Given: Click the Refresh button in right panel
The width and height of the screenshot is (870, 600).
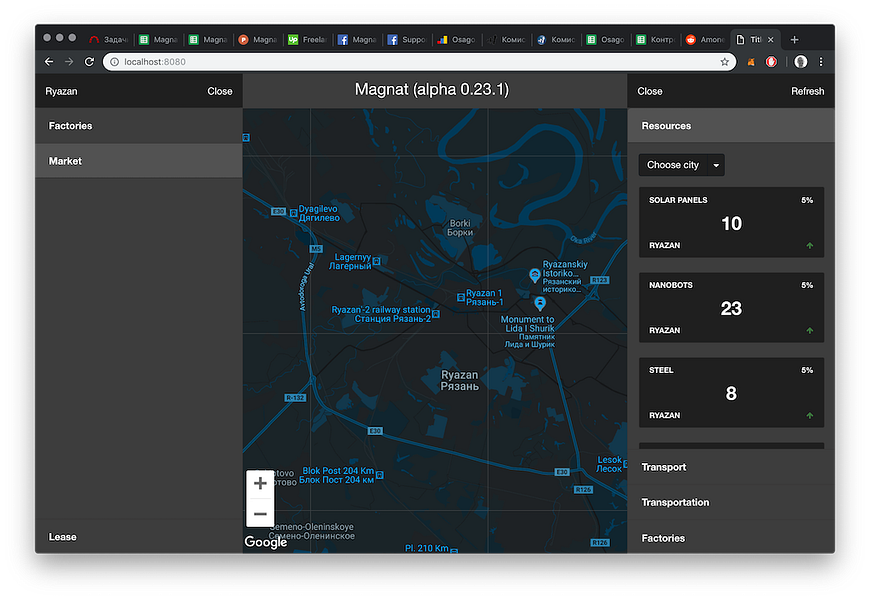Looking at the screenshot, I should point(807,91).
